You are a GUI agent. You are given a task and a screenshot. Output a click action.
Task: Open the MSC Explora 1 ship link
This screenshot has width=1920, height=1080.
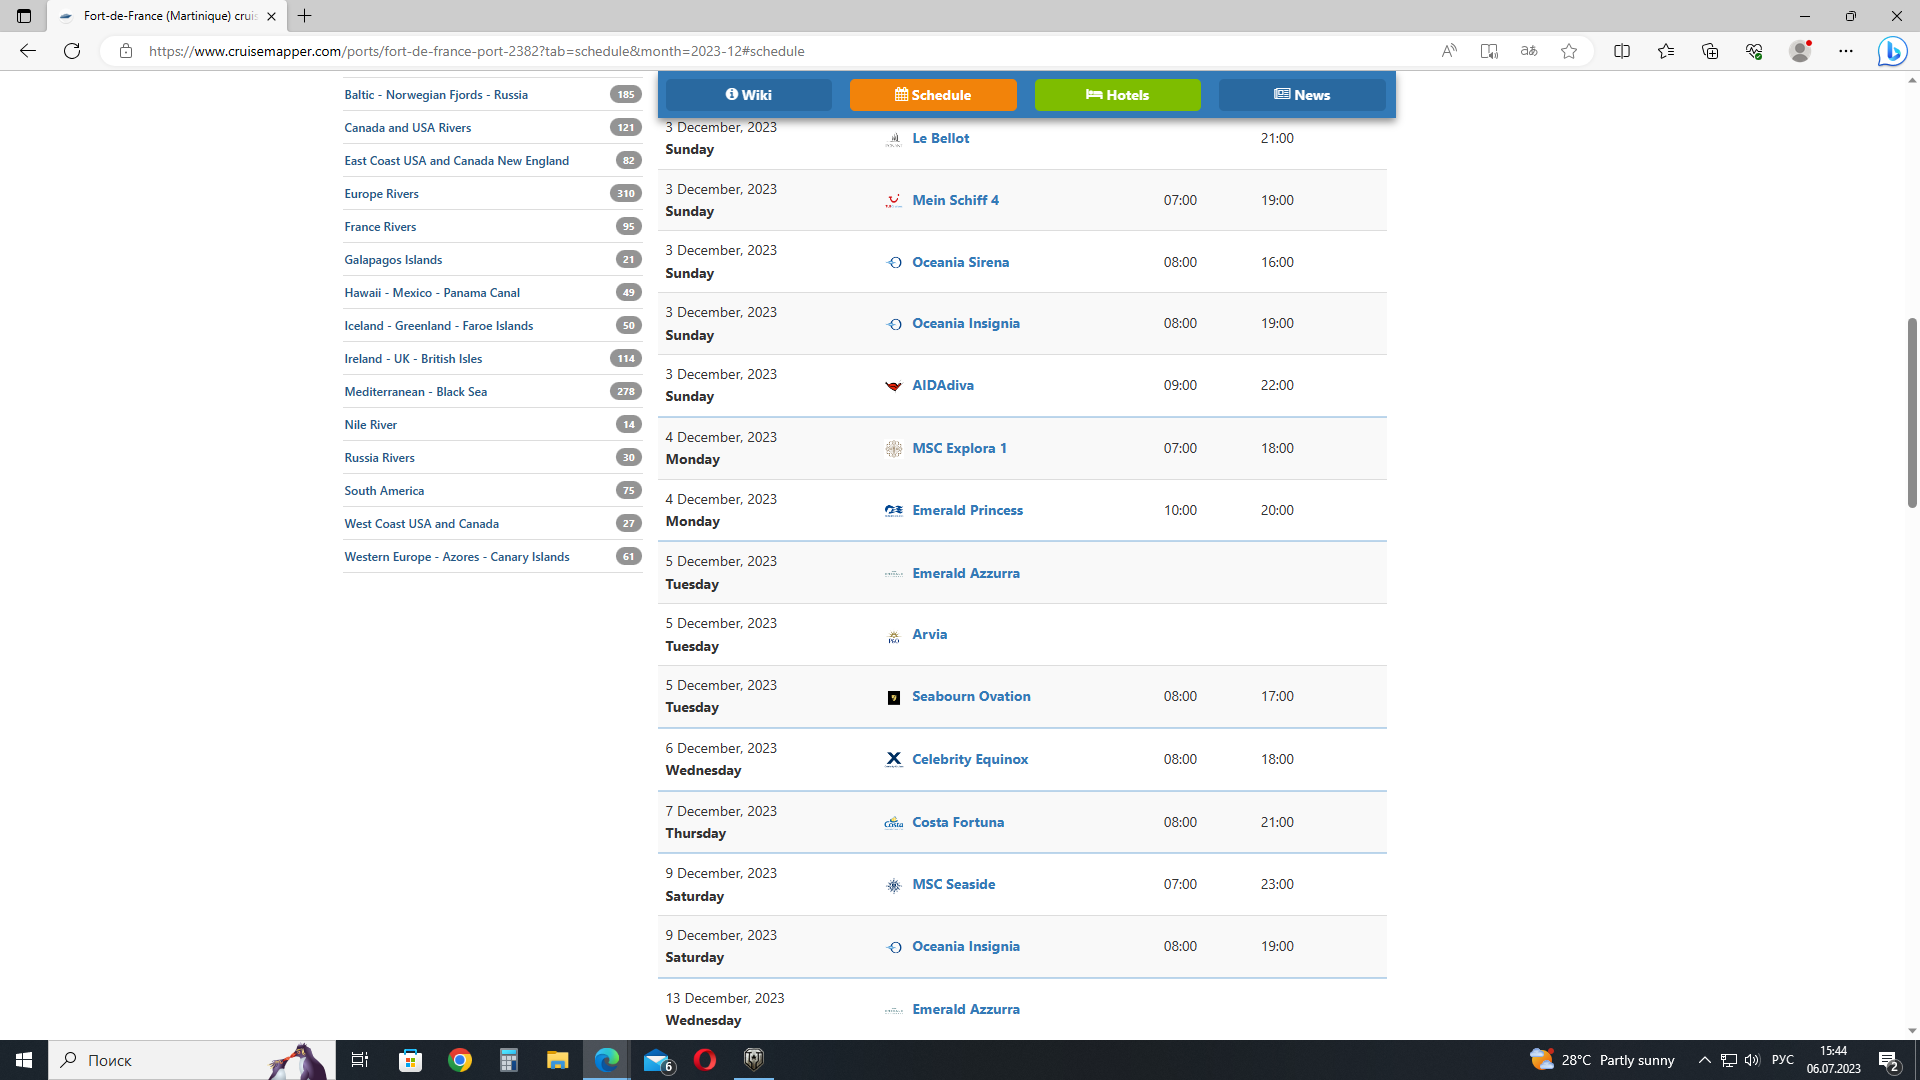(x=959, y=448)
